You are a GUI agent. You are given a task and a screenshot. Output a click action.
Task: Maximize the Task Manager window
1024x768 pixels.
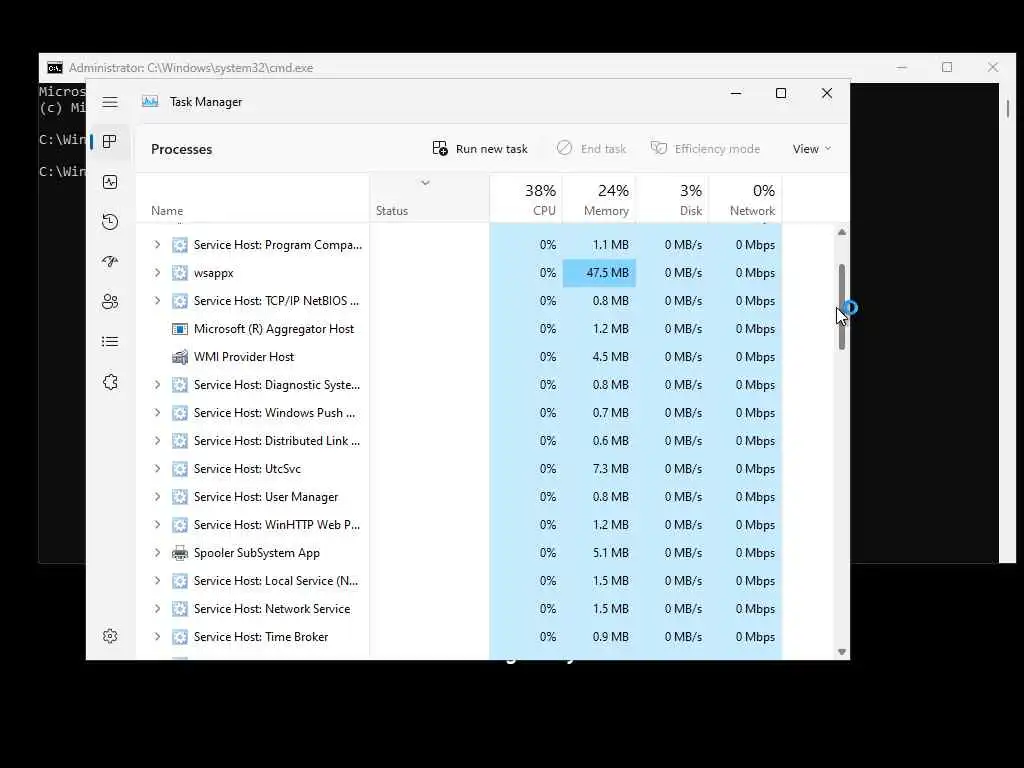pyautogui.click(x=780, y=93)
